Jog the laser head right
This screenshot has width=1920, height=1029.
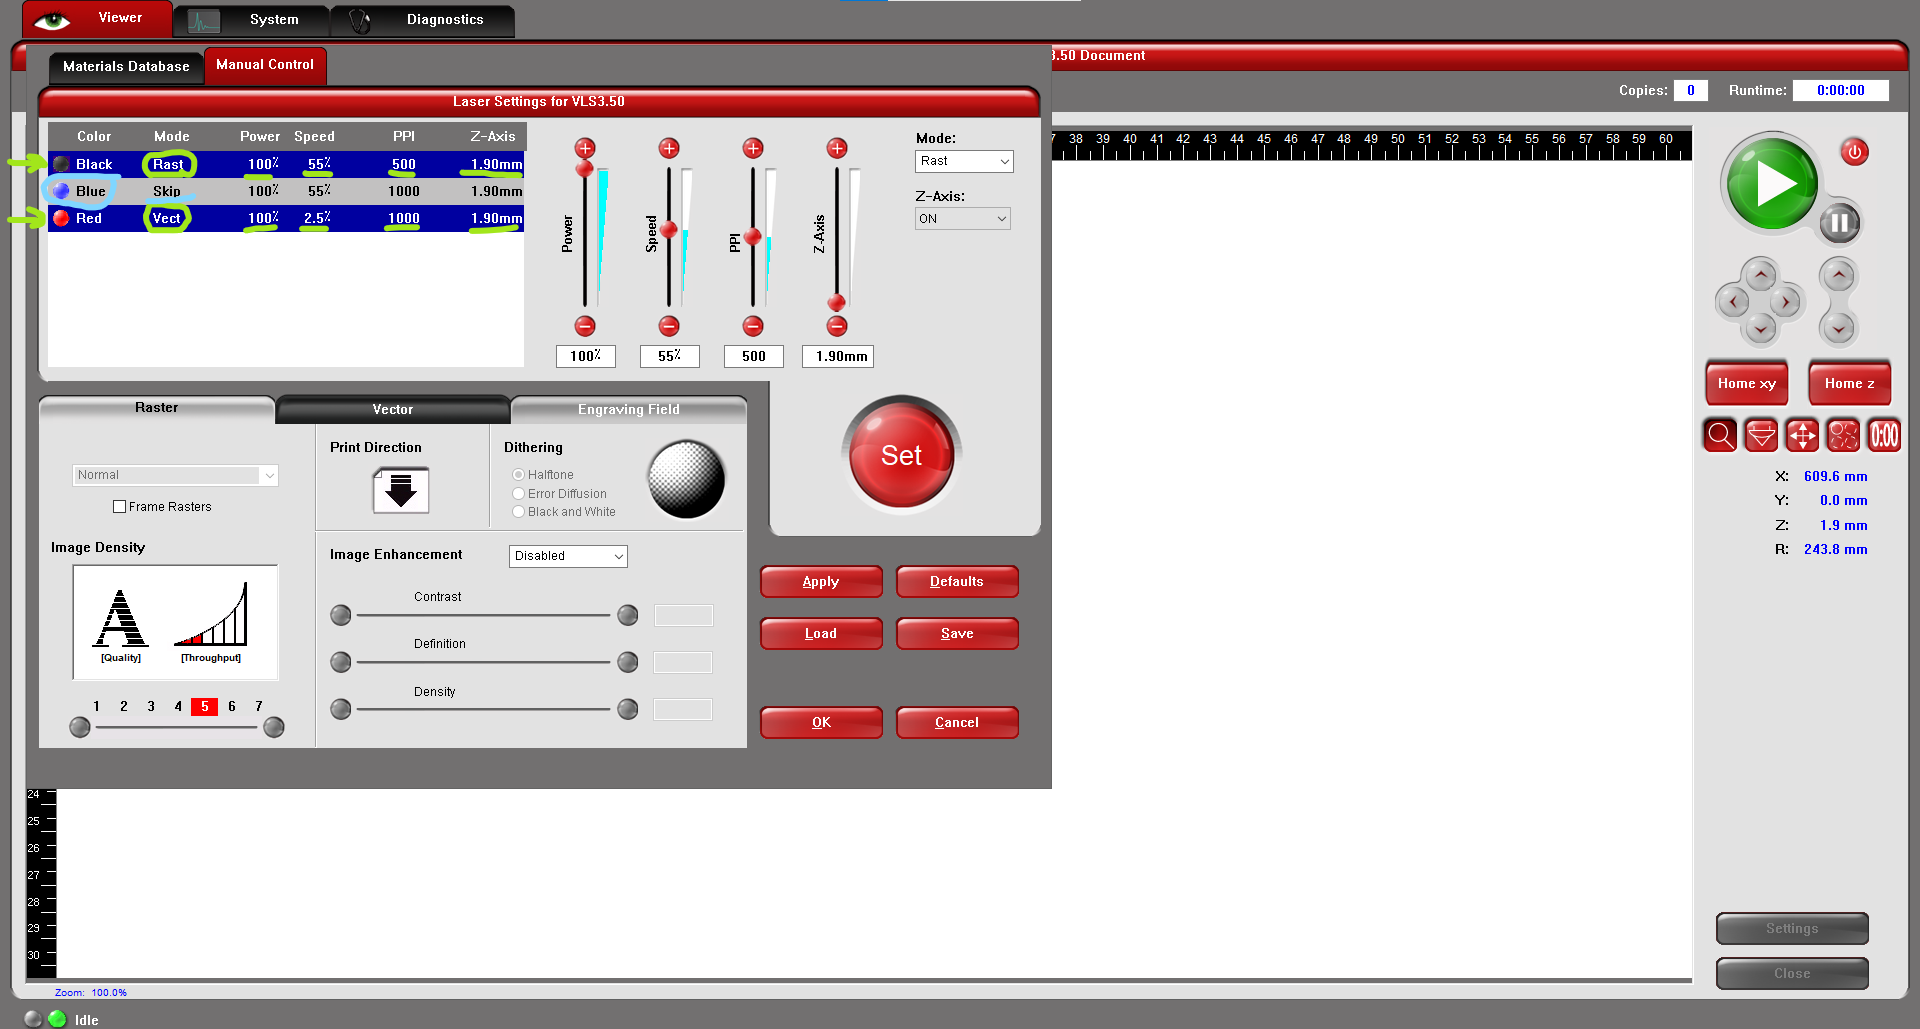click(x=1786, y=301)
